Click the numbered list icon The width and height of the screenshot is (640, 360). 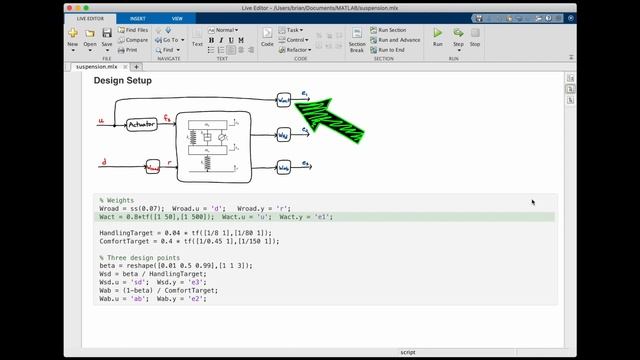(221, 50)
